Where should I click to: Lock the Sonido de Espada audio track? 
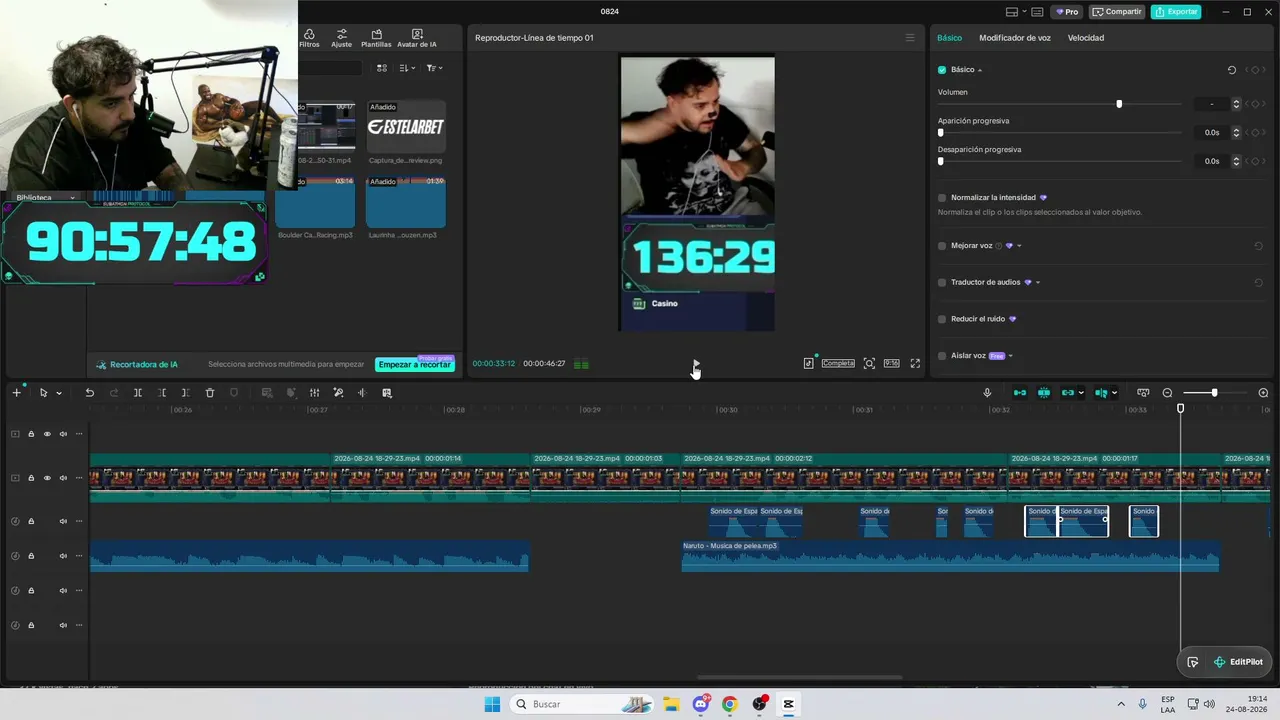point(31,521)
